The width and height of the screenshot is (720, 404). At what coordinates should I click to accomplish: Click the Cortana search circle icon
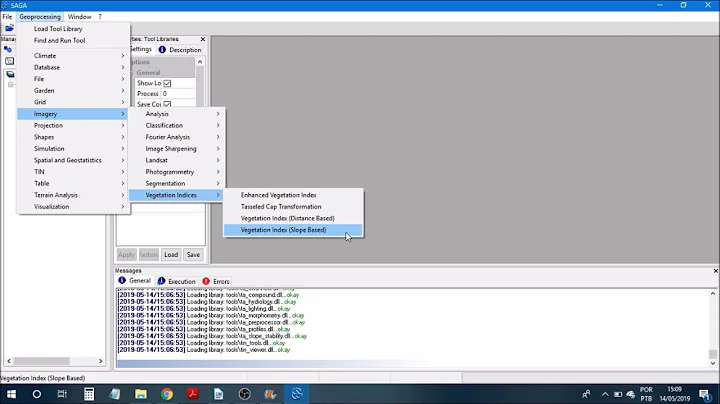tap(37, 394)
